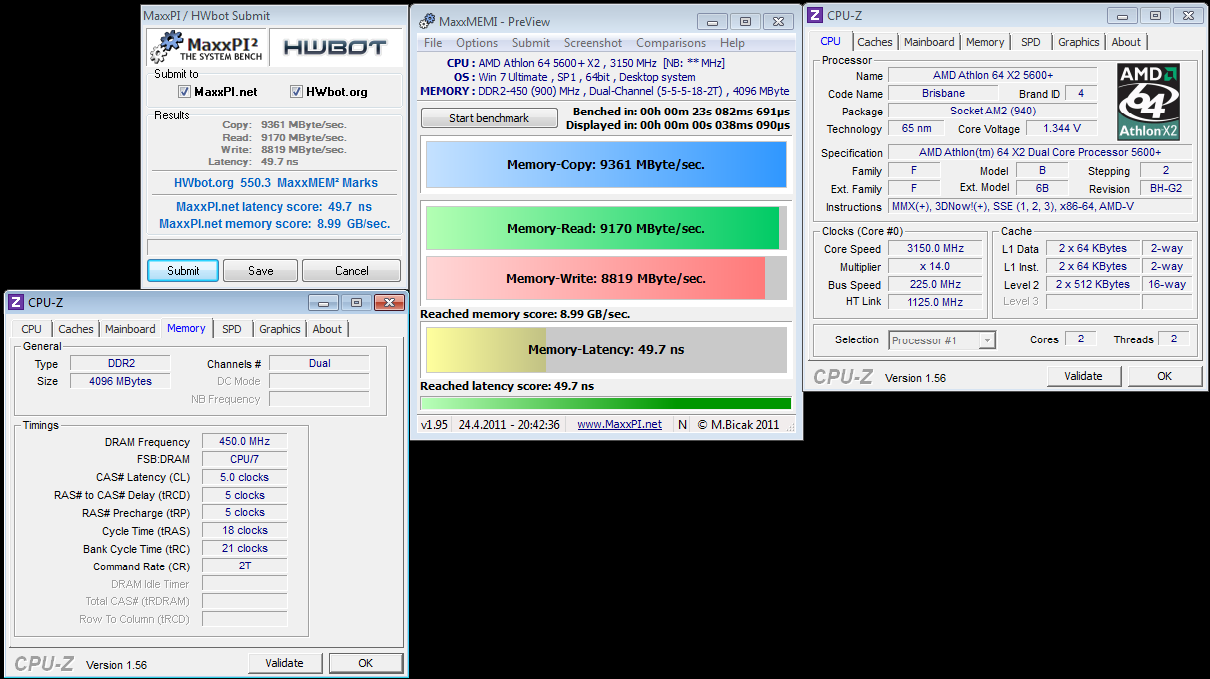1210x679 pixels.
Task: Click the Command Rate 2T field
Action: (x=244, y=566)
